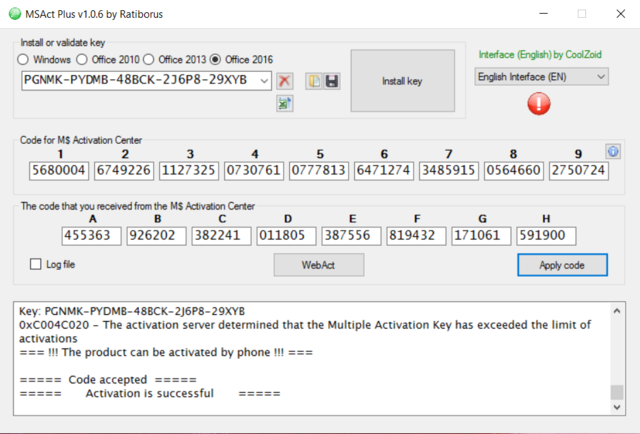Click the green MSAct Plus app icon

(15, 14)
